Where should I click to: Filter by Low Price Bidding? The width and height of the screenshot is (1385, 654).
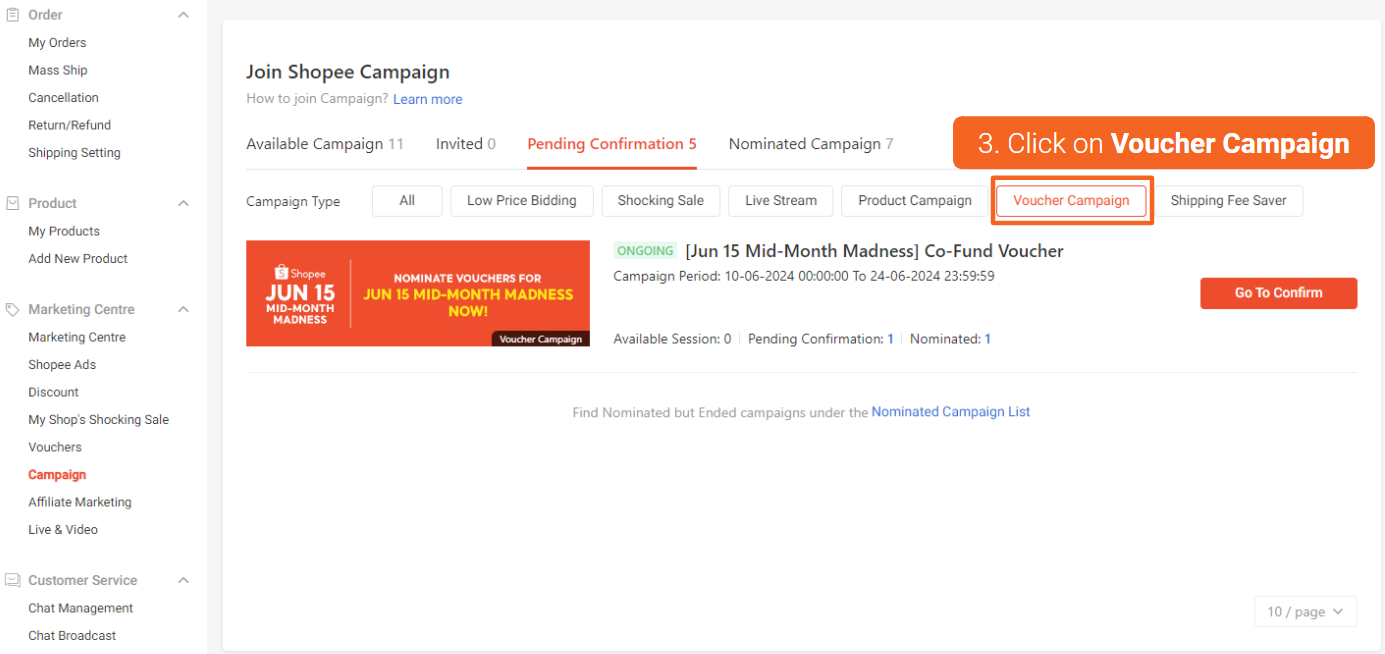click(x=522, y=201)
